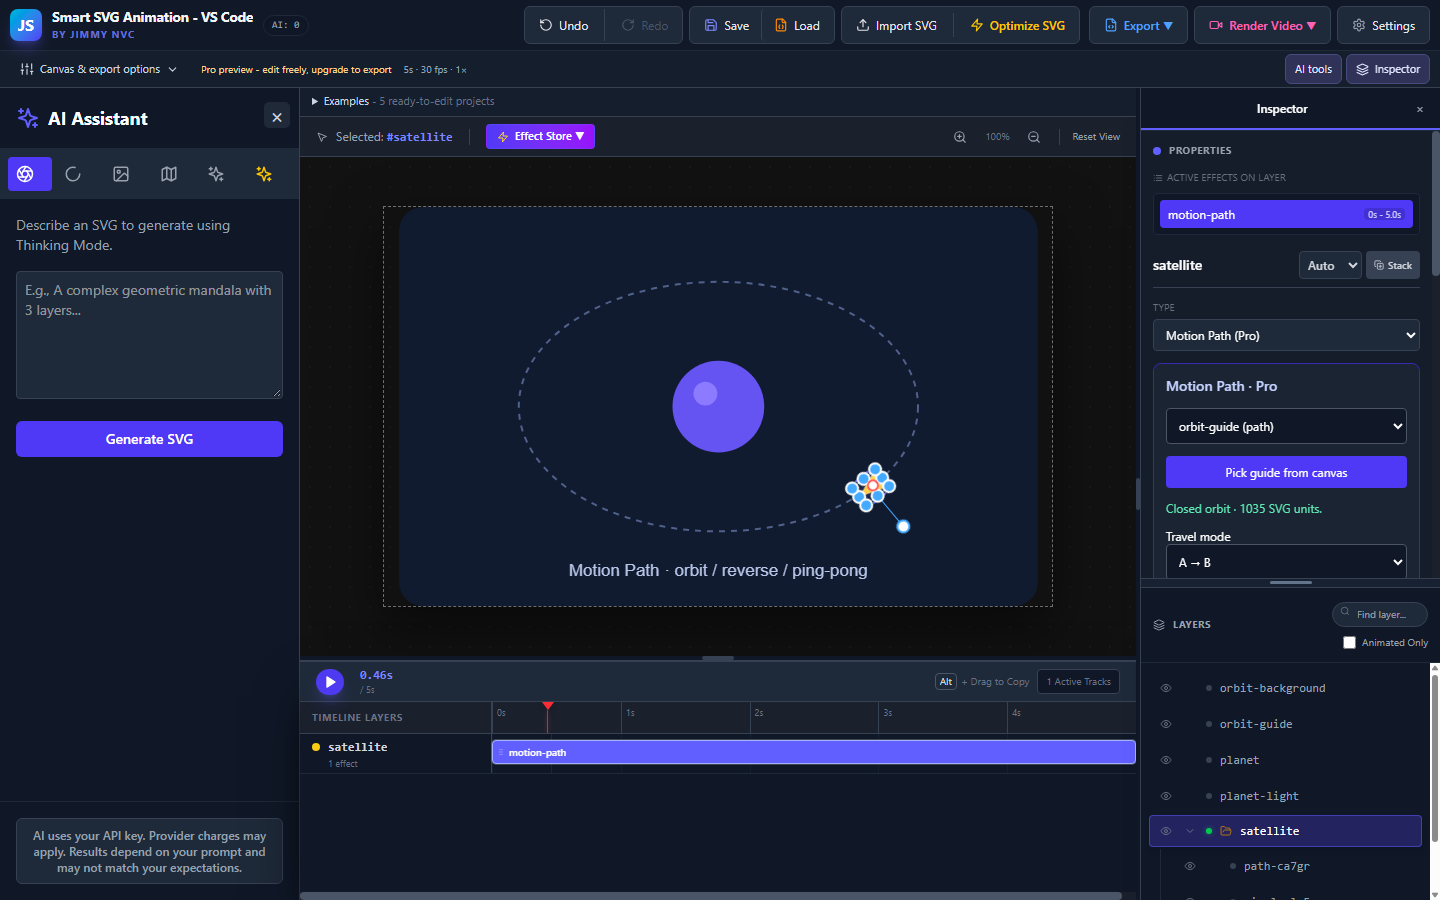The image size is (1440, 900).
Task: Click the Undo button
Action: 564,25
